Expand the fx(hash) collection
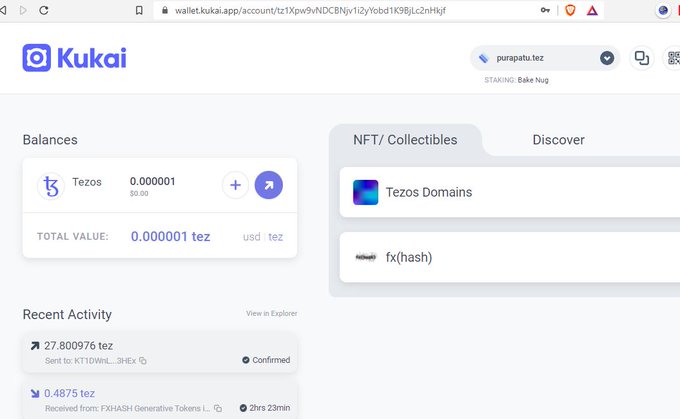The height and width of the screenshot is (419, 680). coord(510,257)
